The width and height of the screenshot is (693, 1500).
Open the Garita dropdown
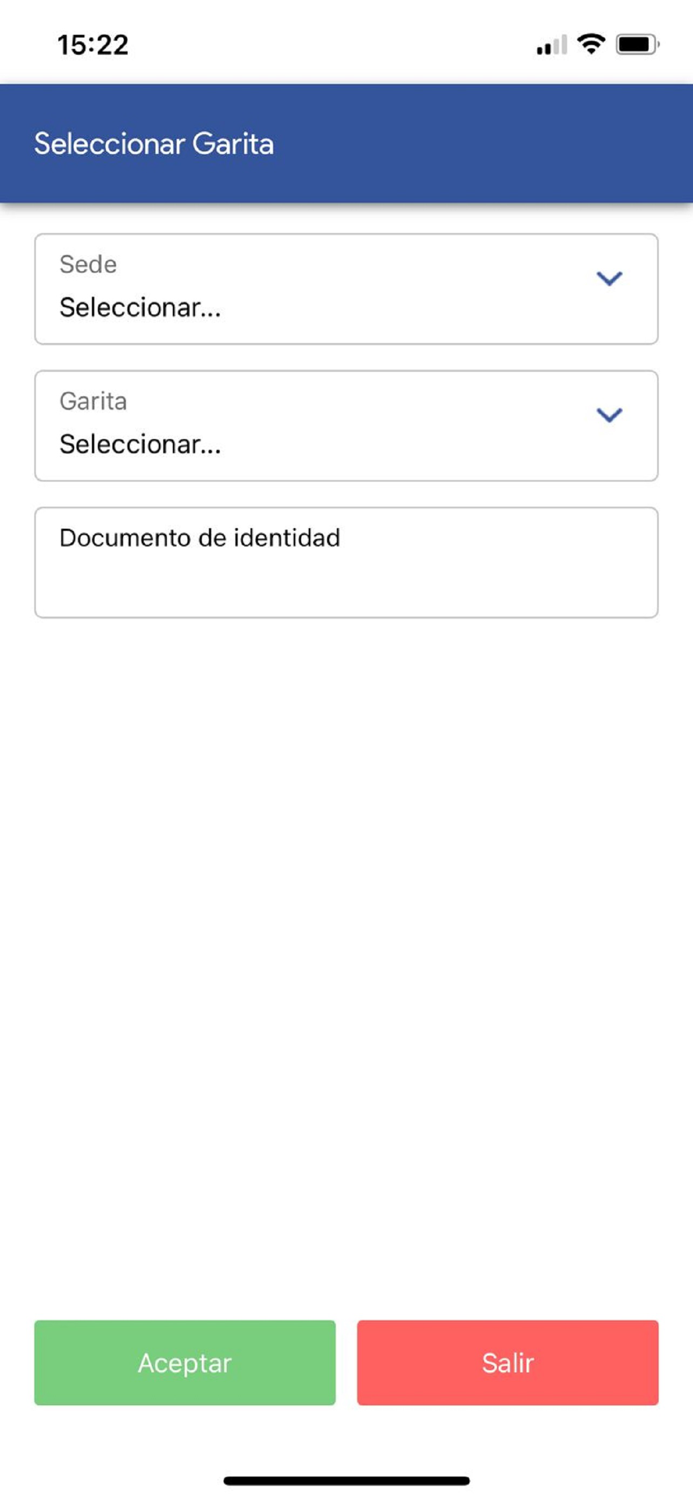[x=346, y=425]
